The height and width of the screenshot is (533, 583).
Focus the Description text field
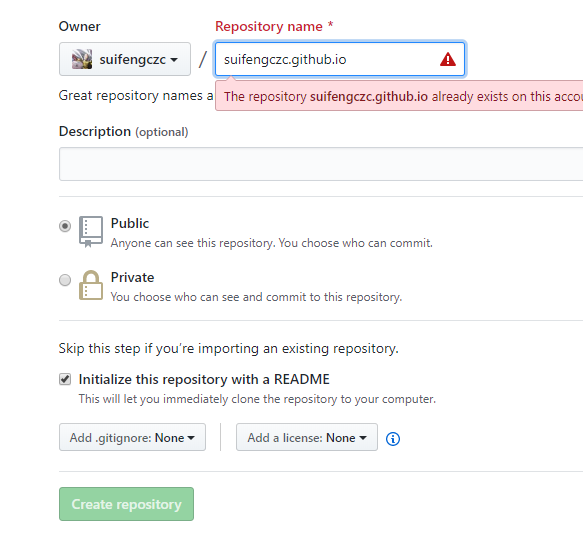321,164
